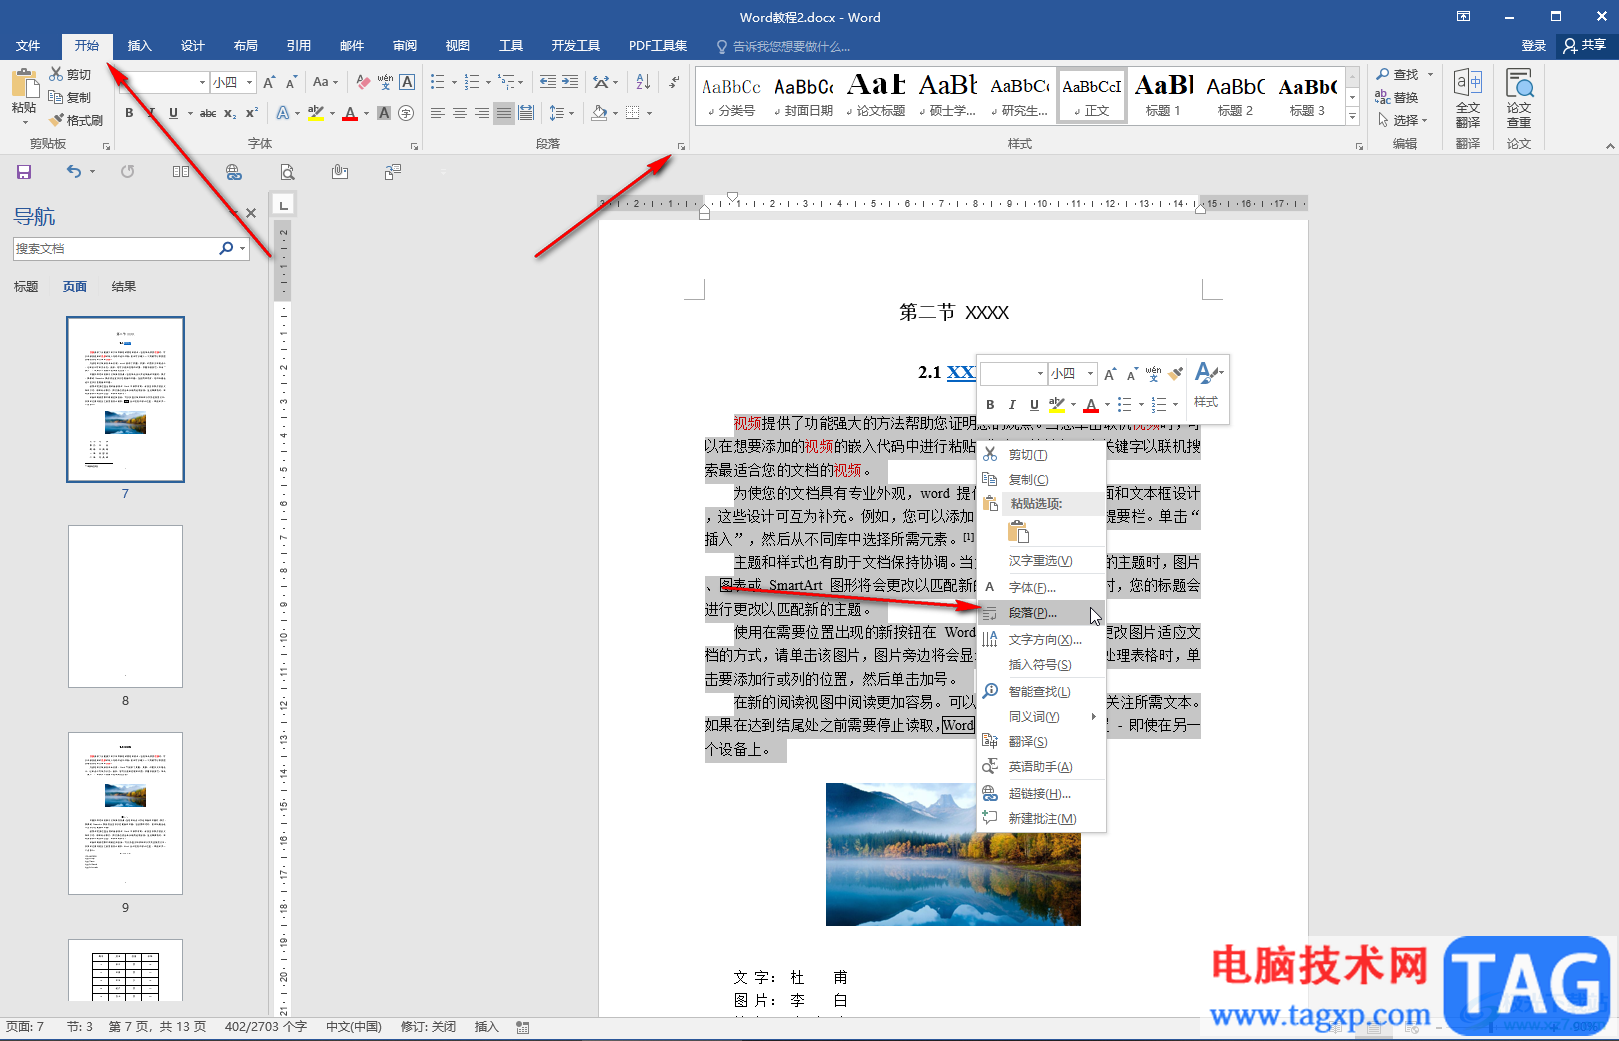Click Login (登录) in title area
1619x1041 pixels.
(1533, 46)
